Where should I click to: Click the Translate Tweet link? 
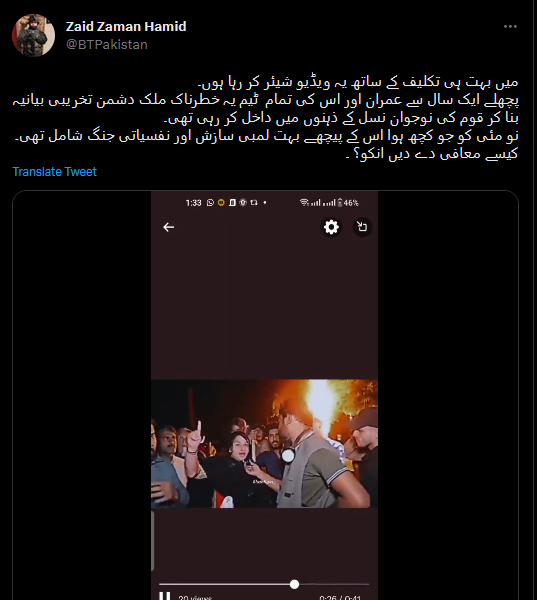tap(54, 172)
